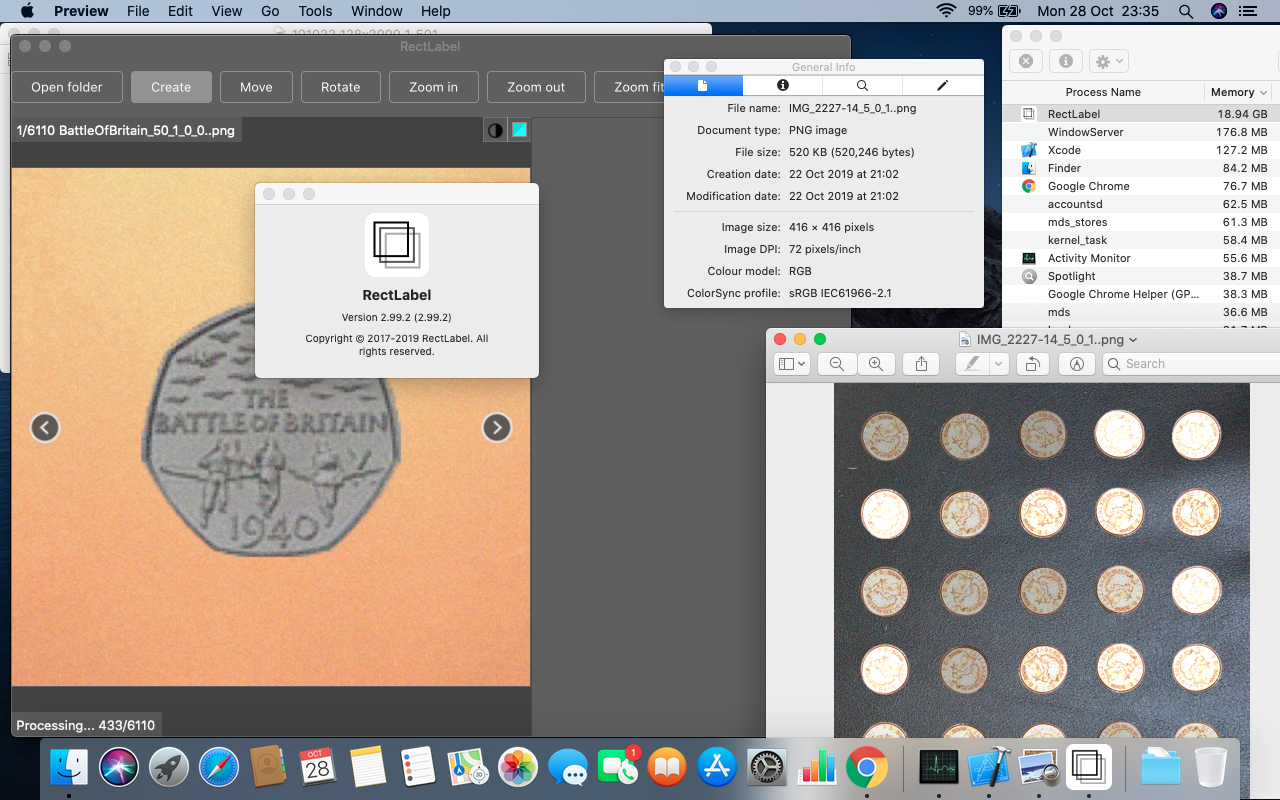Click the next image arrow in RectLabel
Image resolution: width=1280 pixels, height=800 pixels.
pyautogui.click(x=497, y=427)
